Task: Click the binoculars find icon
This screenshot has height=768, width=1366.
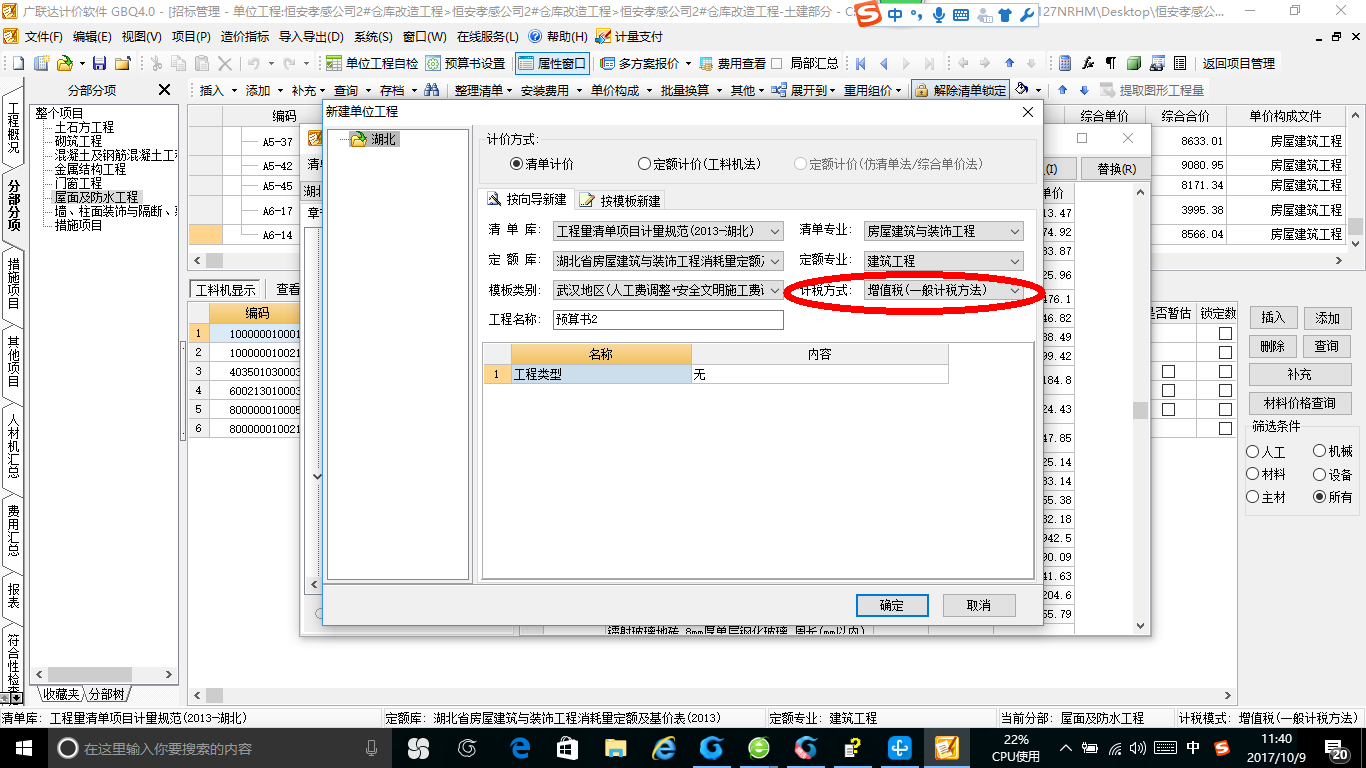Action: point(432,90)
